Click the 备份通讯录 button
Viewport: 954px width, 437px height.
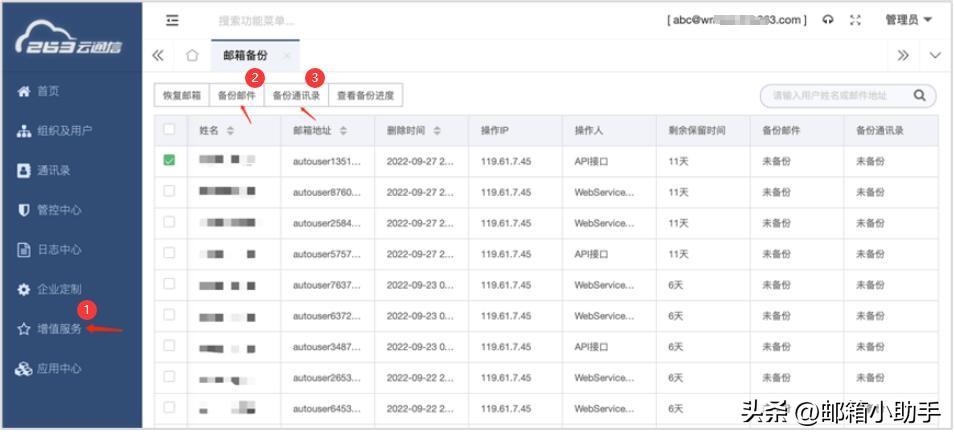coord(296,96)
